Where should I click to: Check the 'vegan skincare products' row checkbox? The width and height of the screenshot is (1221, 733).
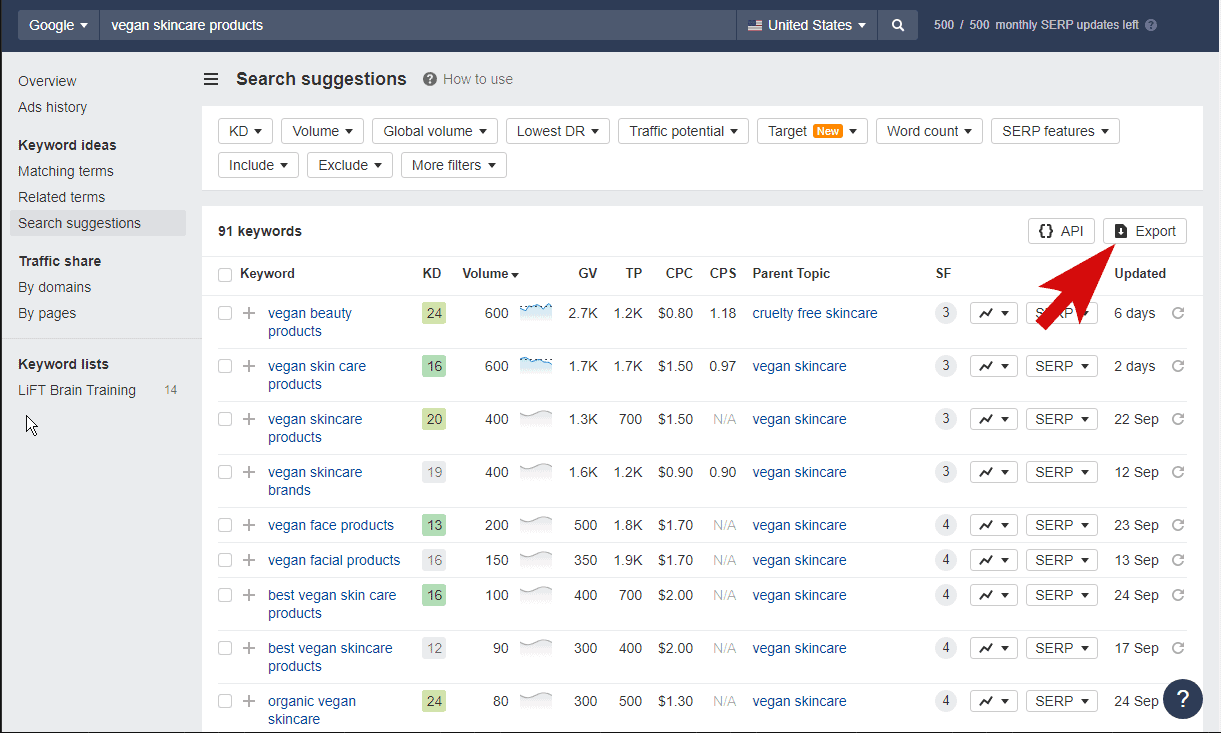tap(225, 419)
